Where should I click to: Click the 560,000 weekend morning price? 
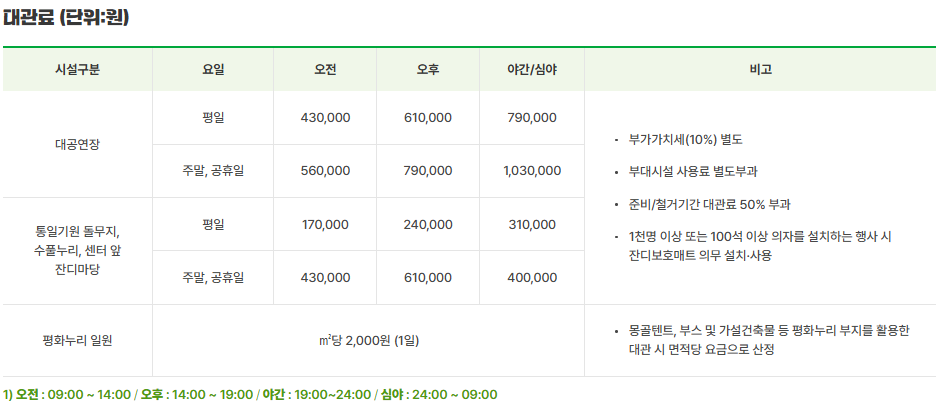(x=325, y=171)
